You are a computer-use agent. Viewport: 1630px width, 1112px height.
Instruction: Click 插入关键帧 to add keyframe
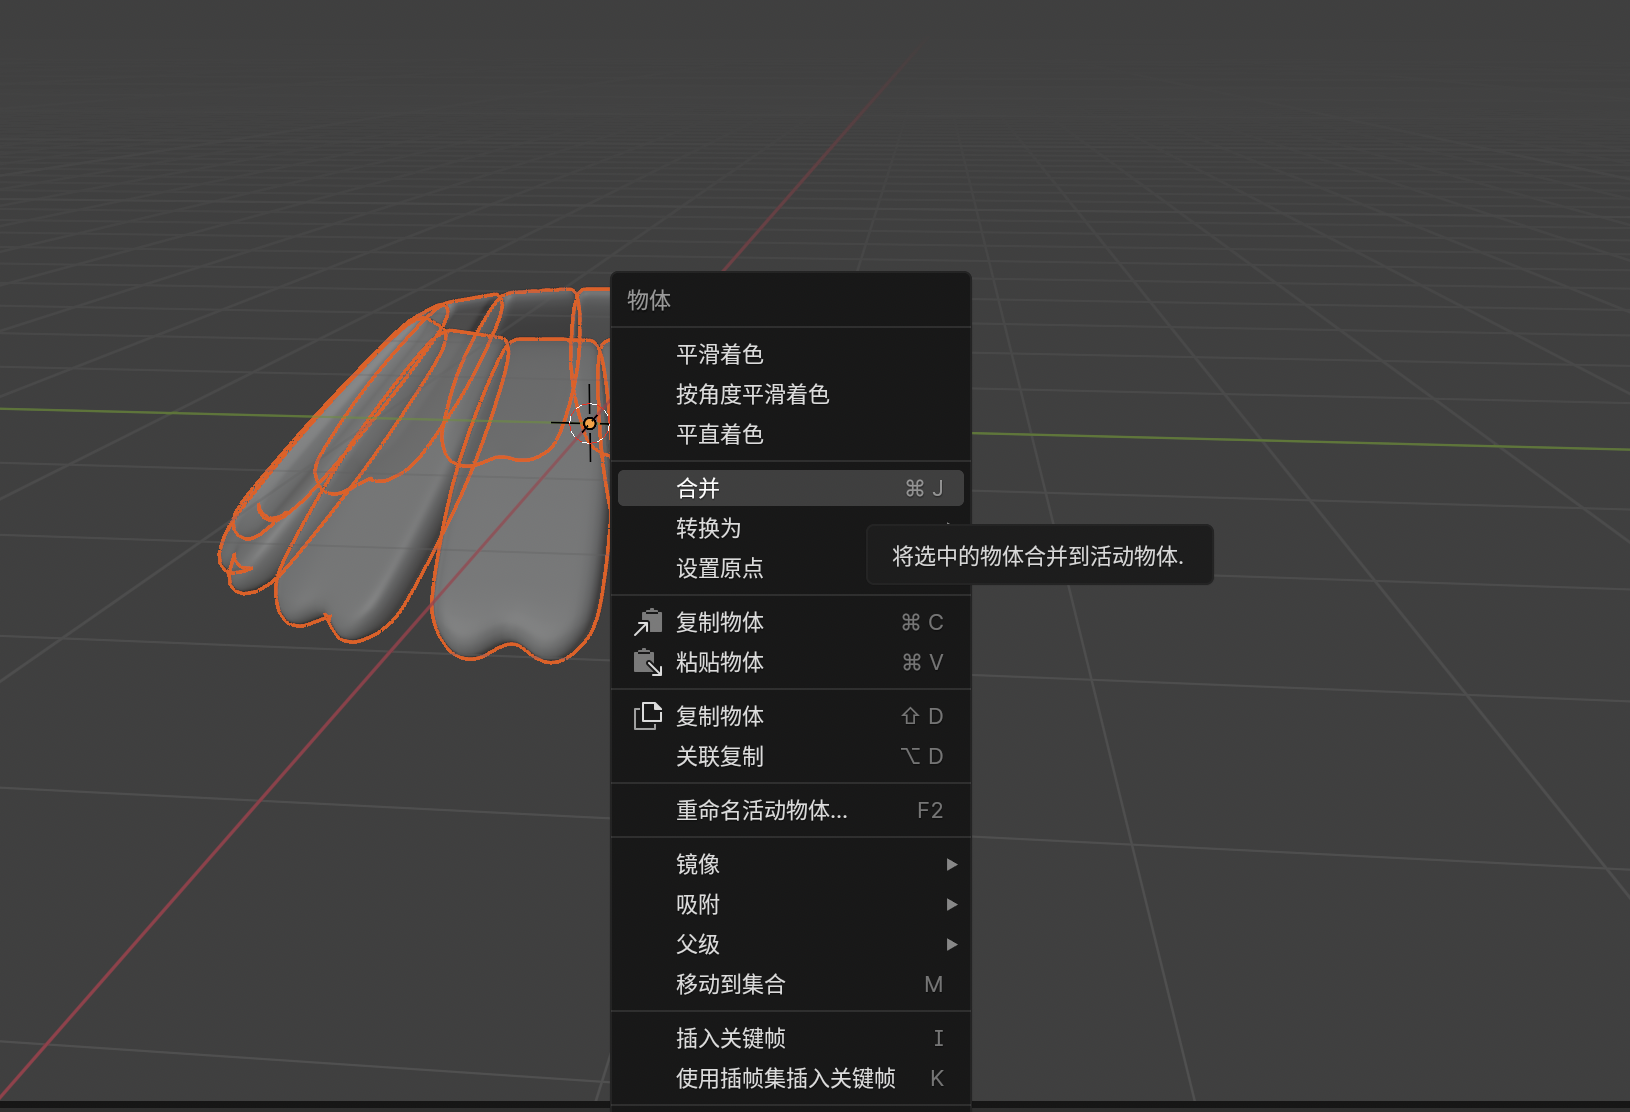pyautogui.click(x=729, y=1038)
